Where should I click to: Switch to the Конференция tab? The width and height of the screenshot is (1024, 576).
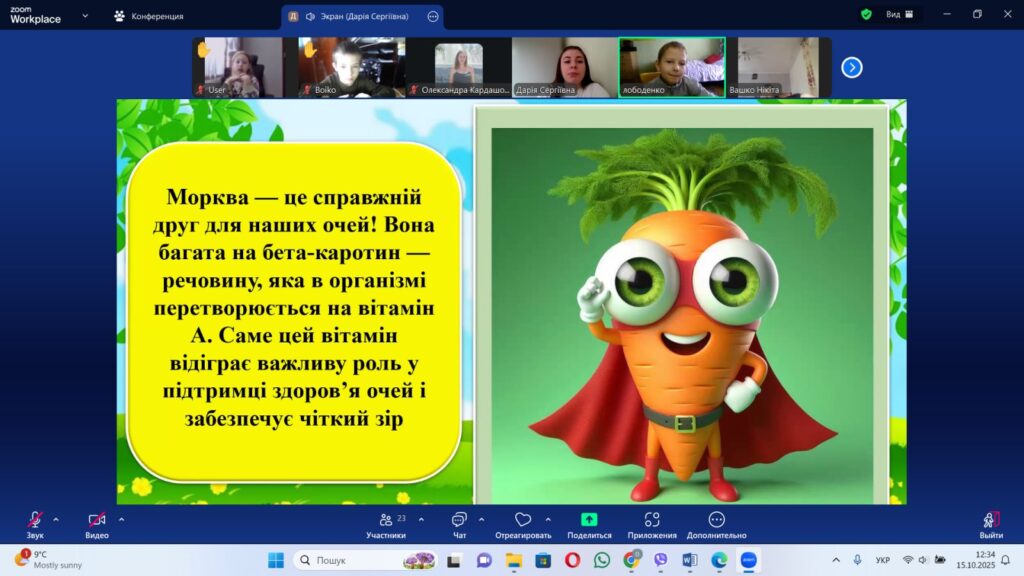(148, 16)
